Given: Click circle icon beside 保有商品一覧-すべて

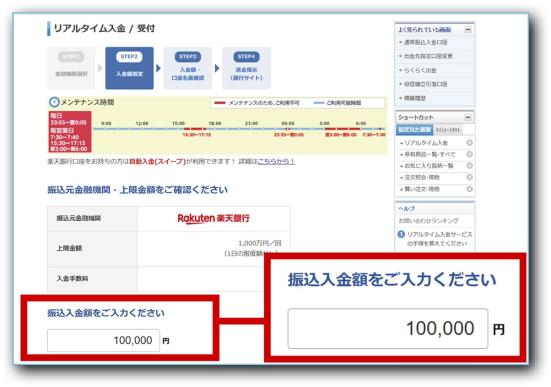Looking at the screenshot, I should (469, 154).
